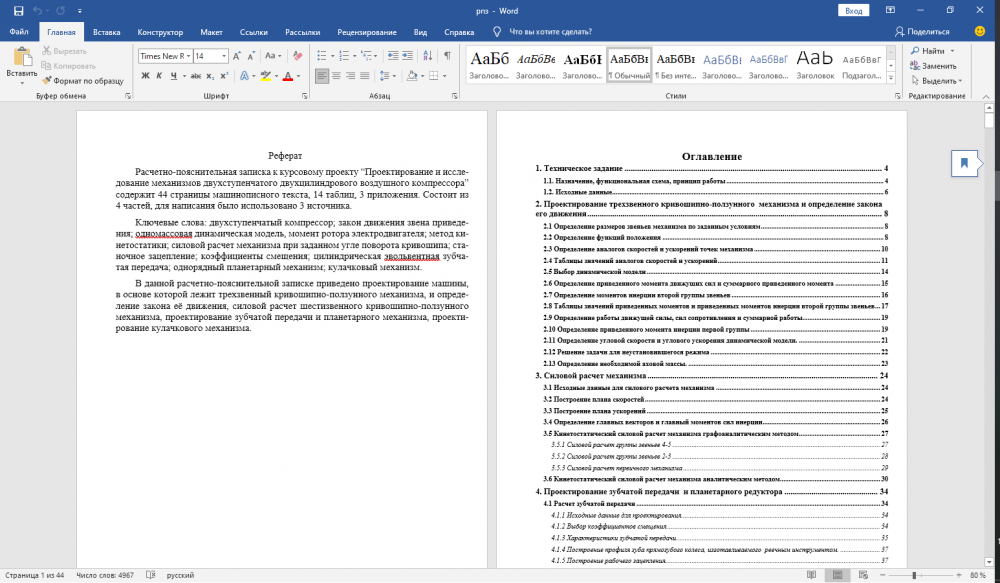Open the spelling and proofing status icon
Image resolution: width=1000 pixels, height=583 pixels.
pyautogui.click(x=151, y=575)
